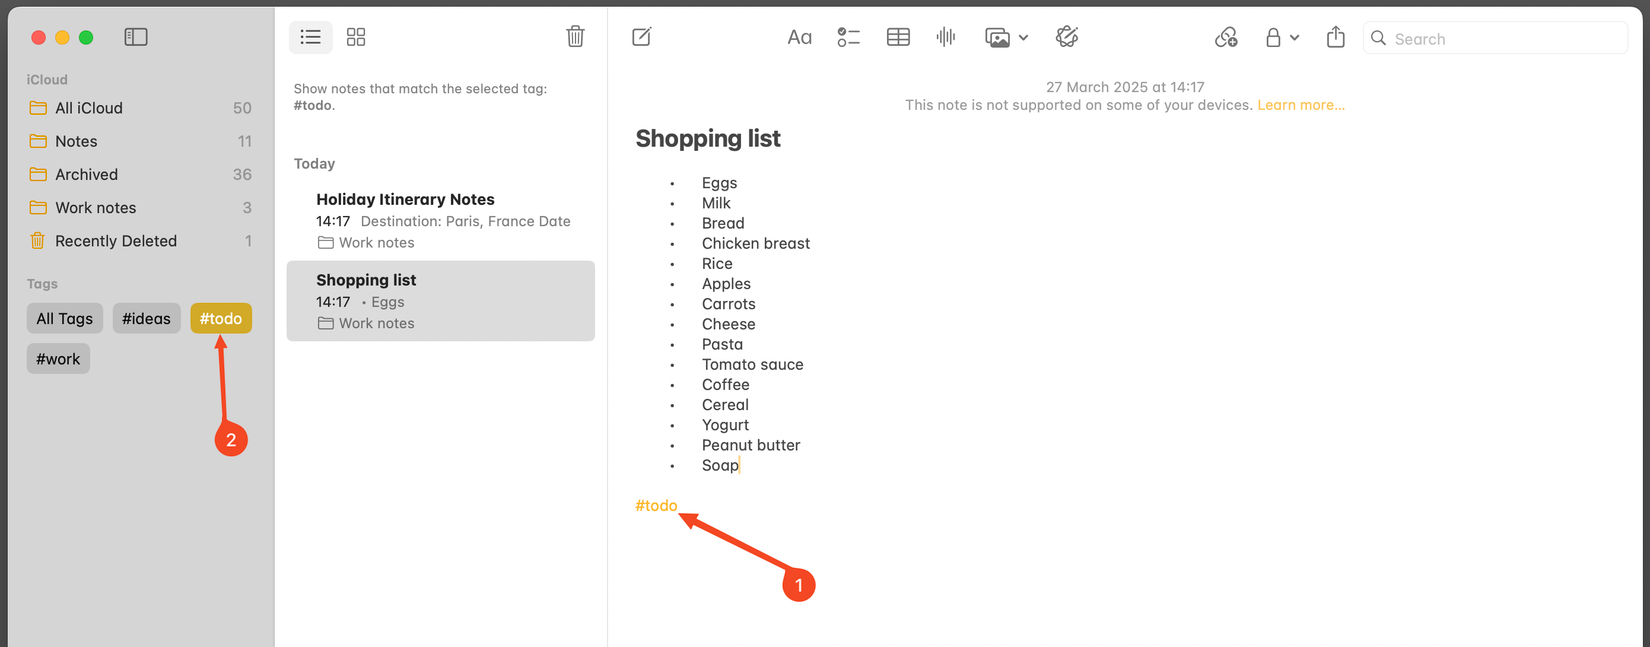Show notes for All Tags
Viewport: 1650px width, 647px height.
click(x=64, y=318)
